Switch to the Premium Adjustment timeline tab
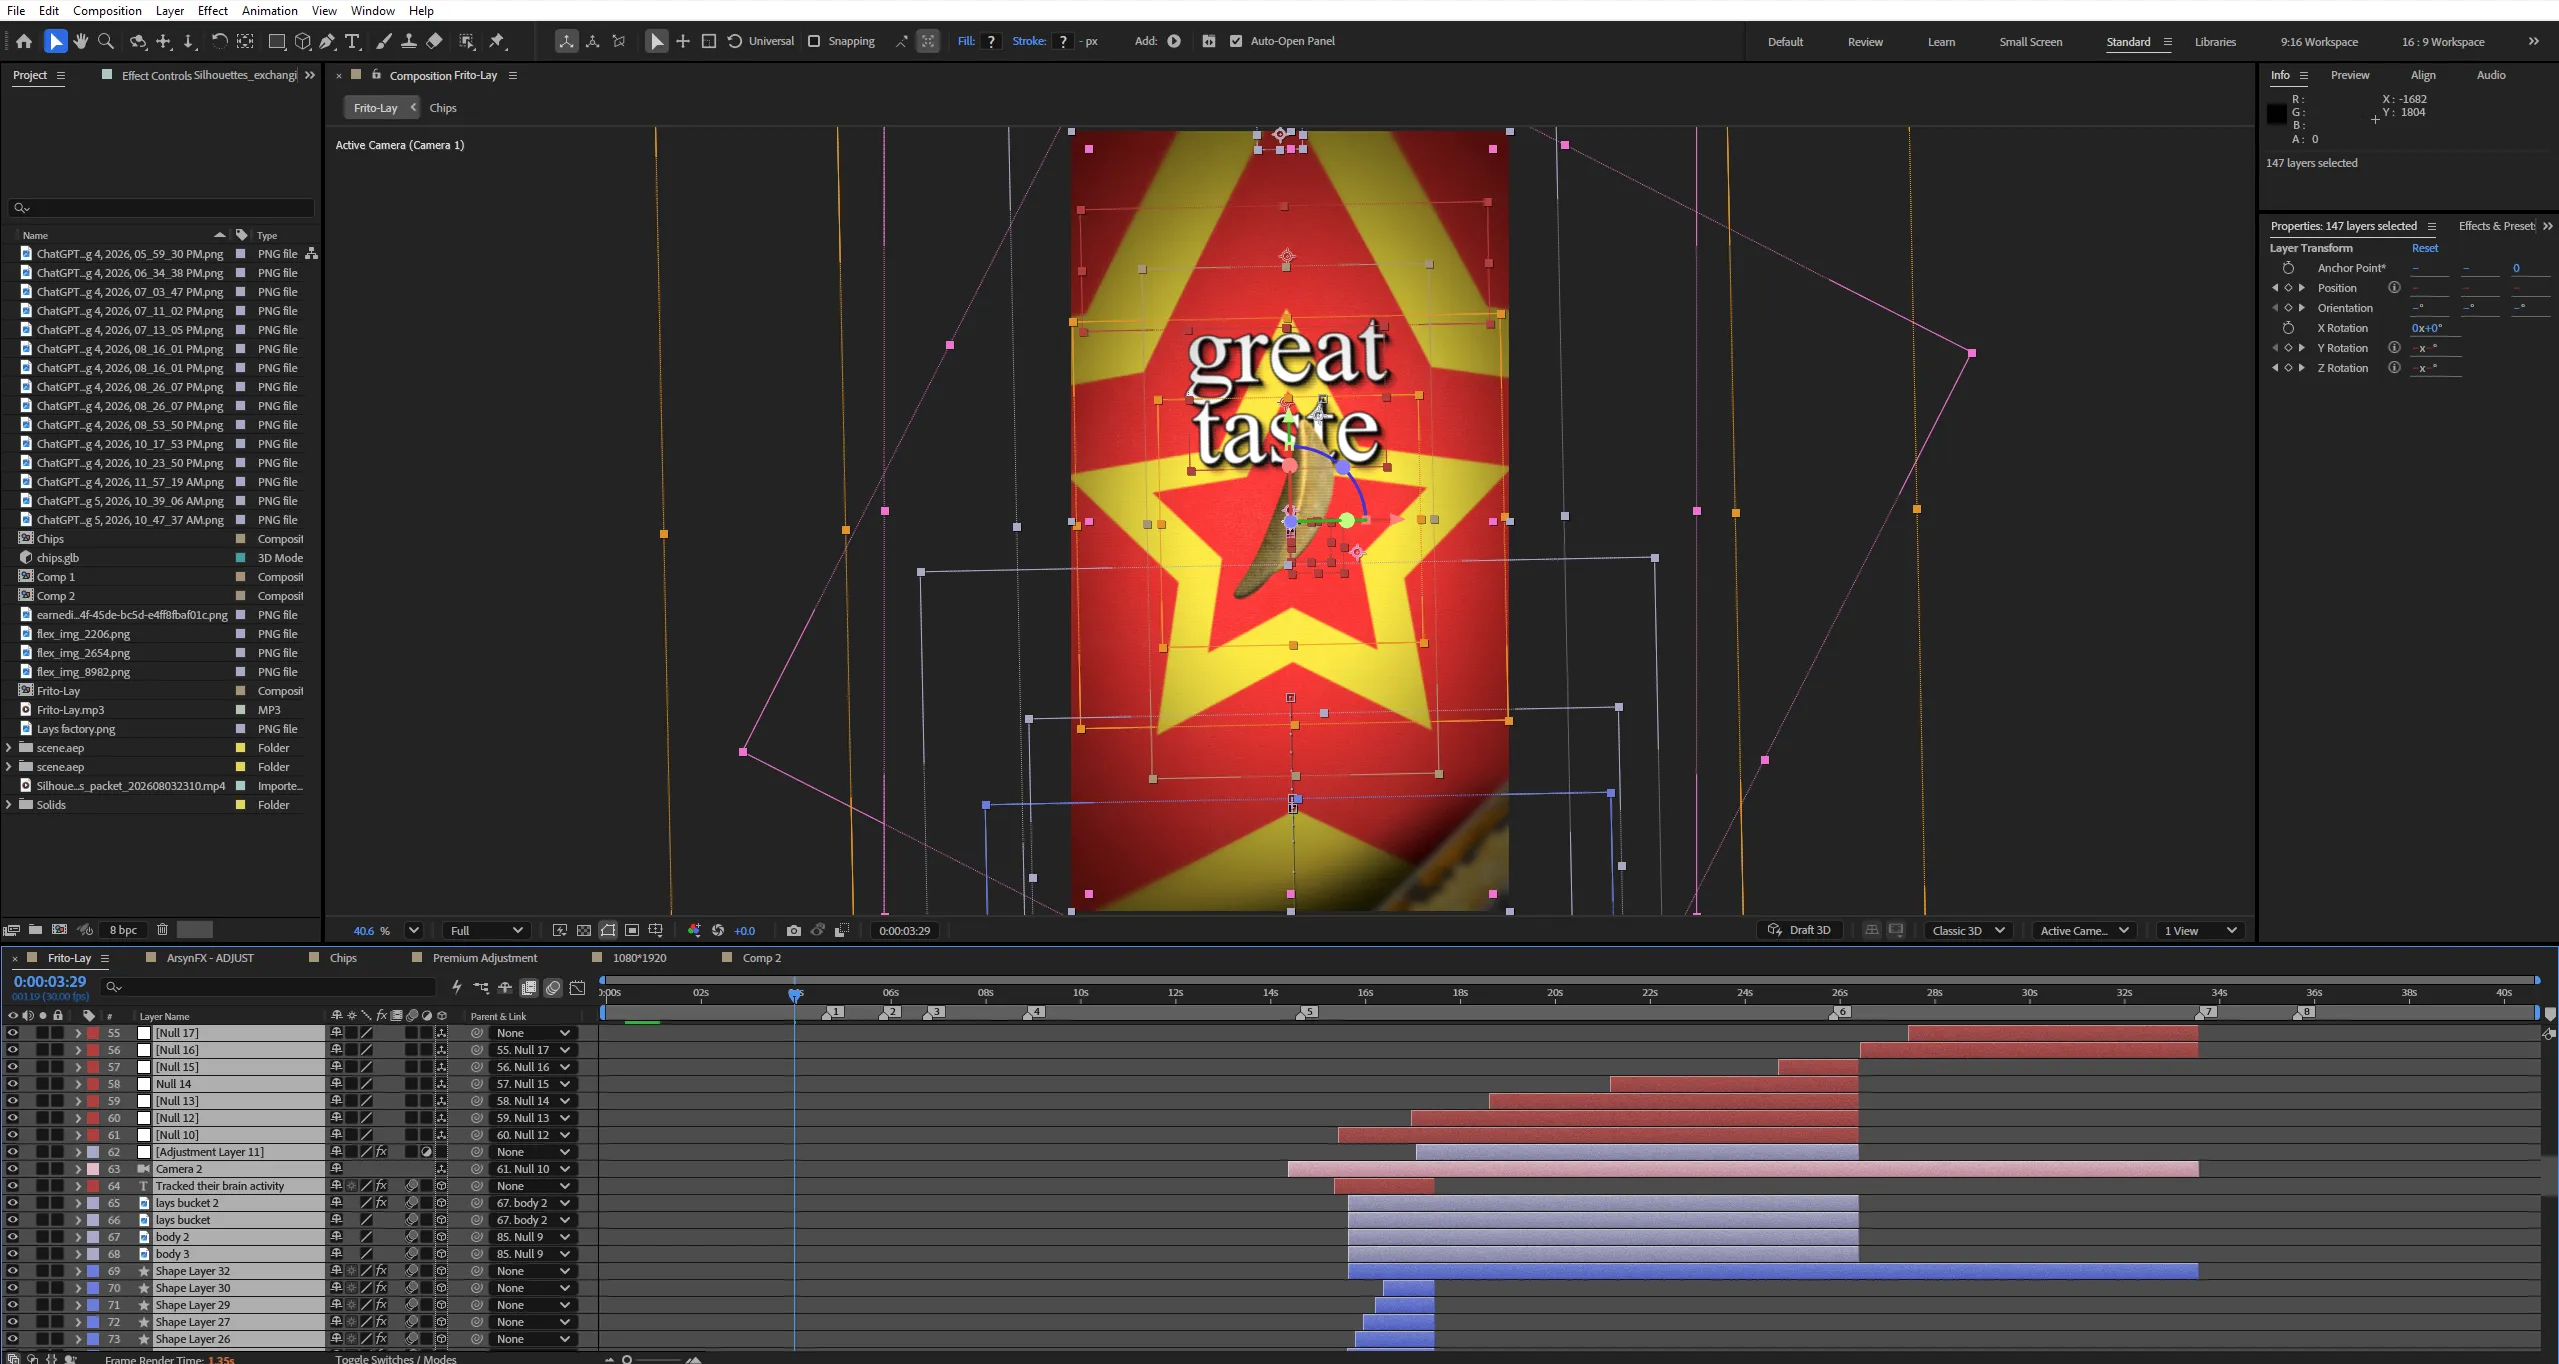This screenshot has height=1364, width=2559. point(485,958)
